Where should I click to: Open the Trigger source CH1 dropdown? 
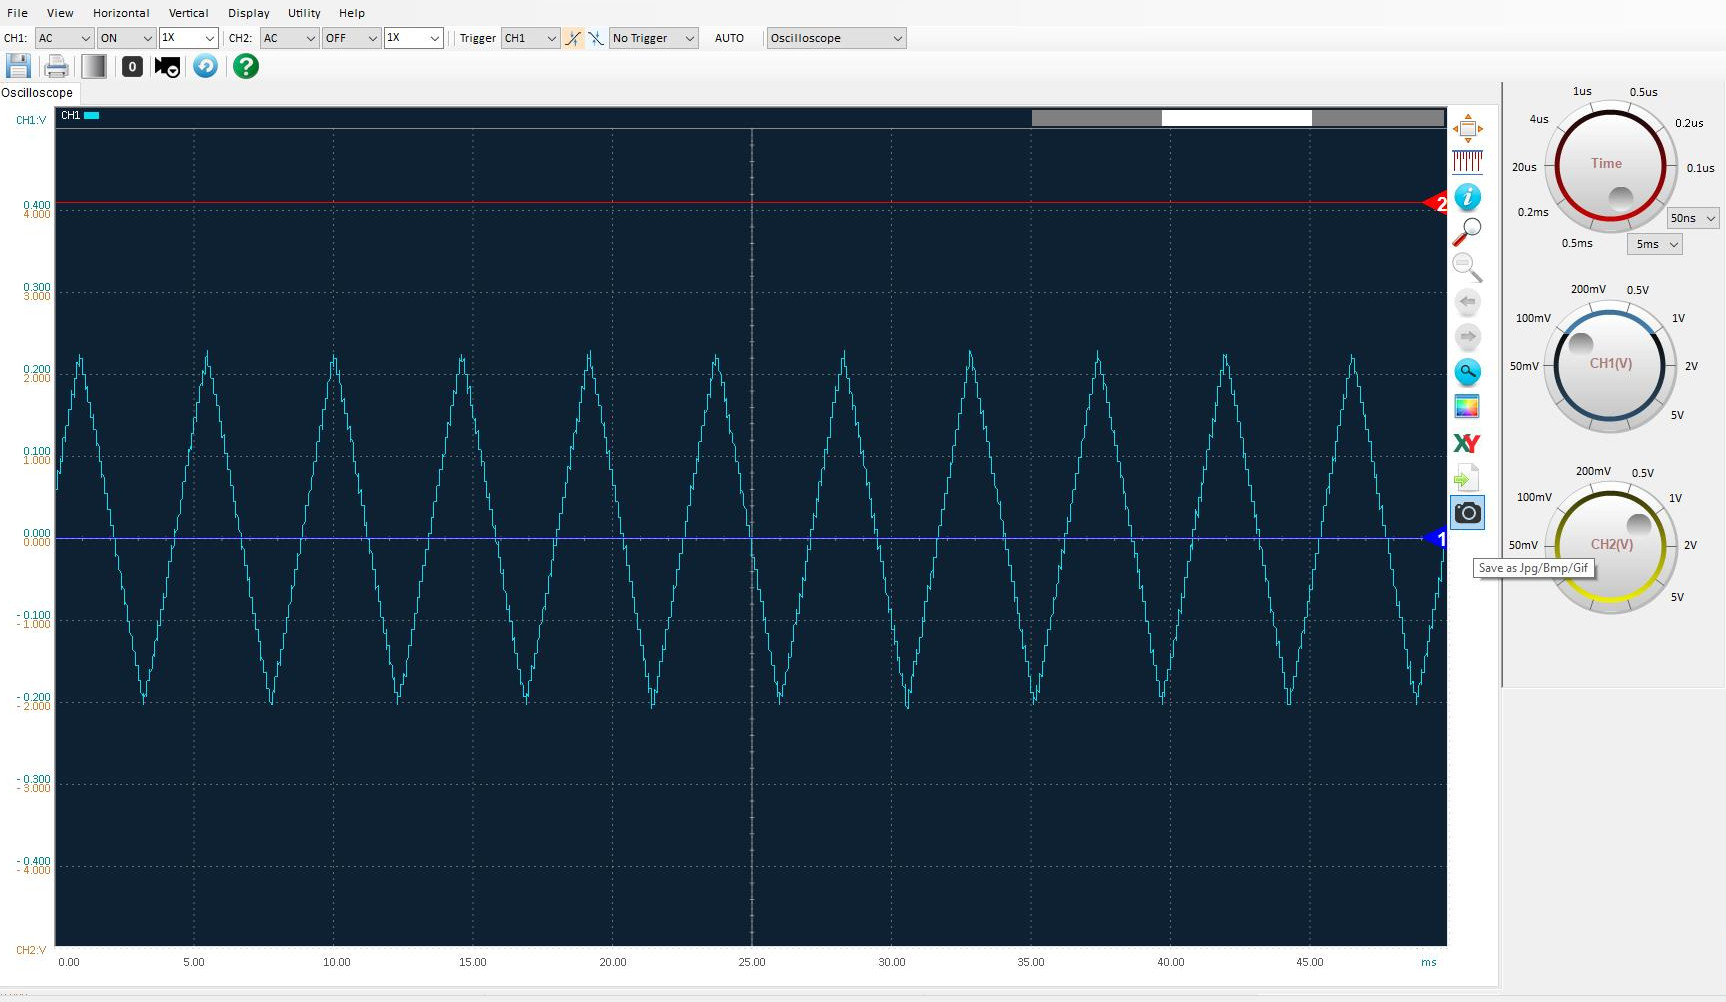click(x=530, y=38)
